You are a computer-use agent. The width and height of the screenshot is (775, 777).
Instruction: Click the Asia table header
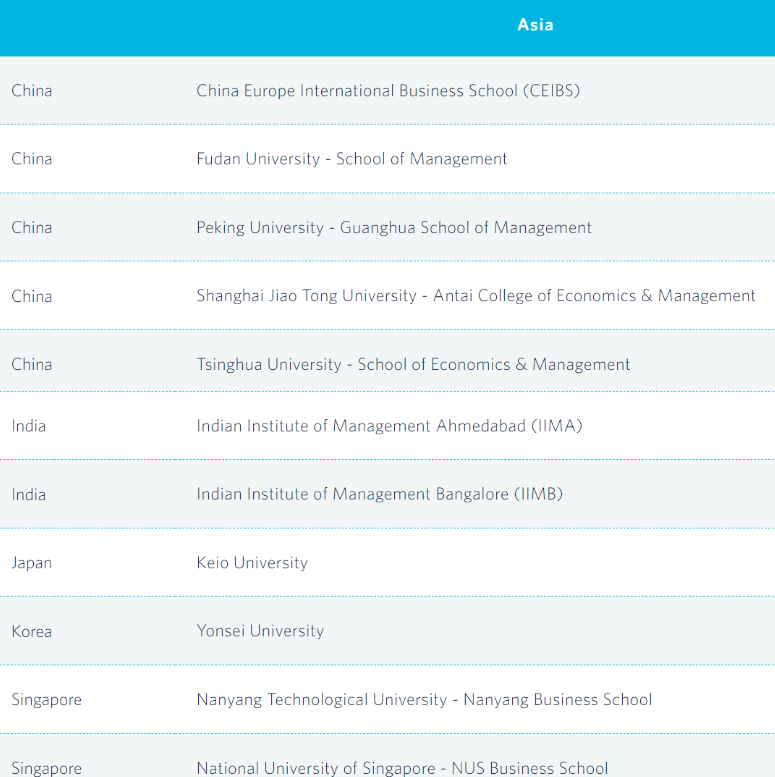(x=535, y=25)
